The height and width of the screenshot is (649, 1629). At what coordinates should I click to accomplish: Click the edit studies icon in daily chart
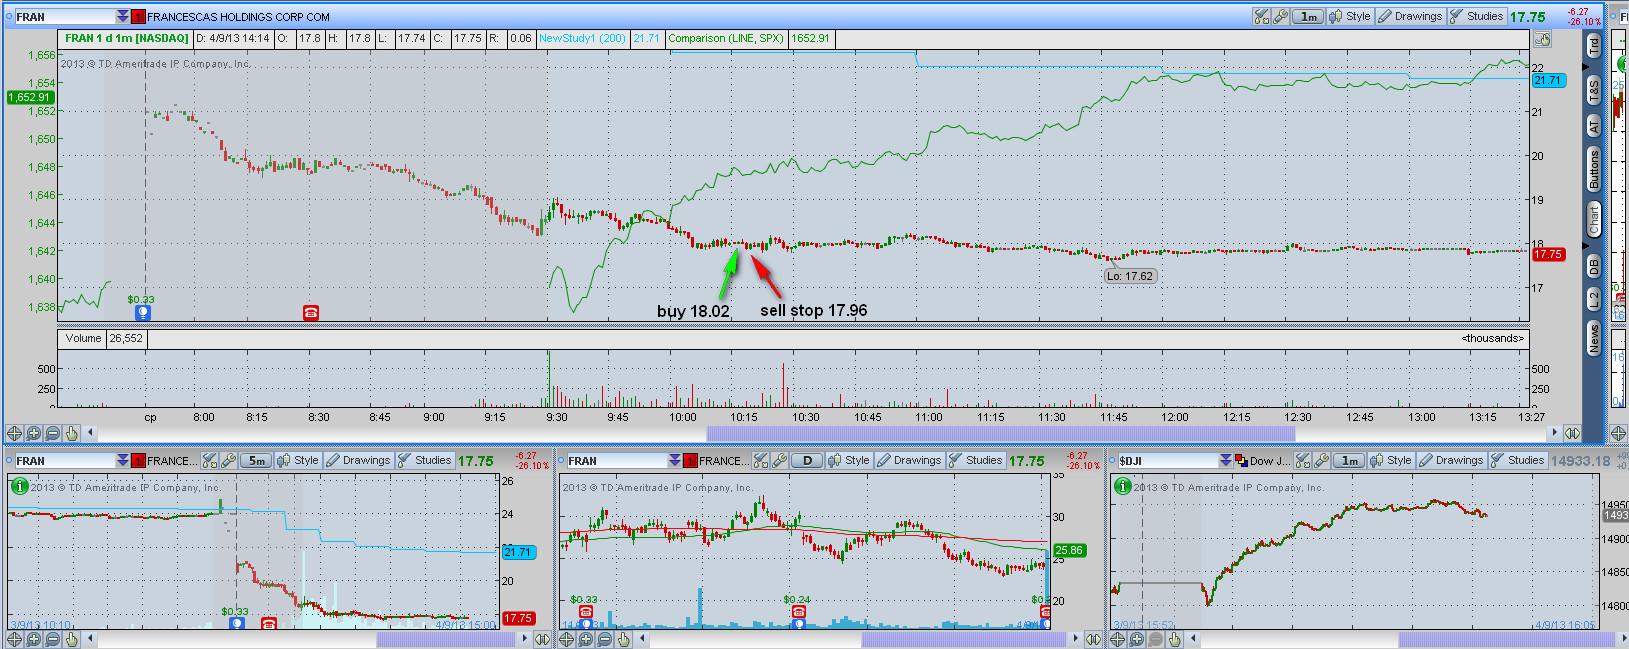pos(762,460)
